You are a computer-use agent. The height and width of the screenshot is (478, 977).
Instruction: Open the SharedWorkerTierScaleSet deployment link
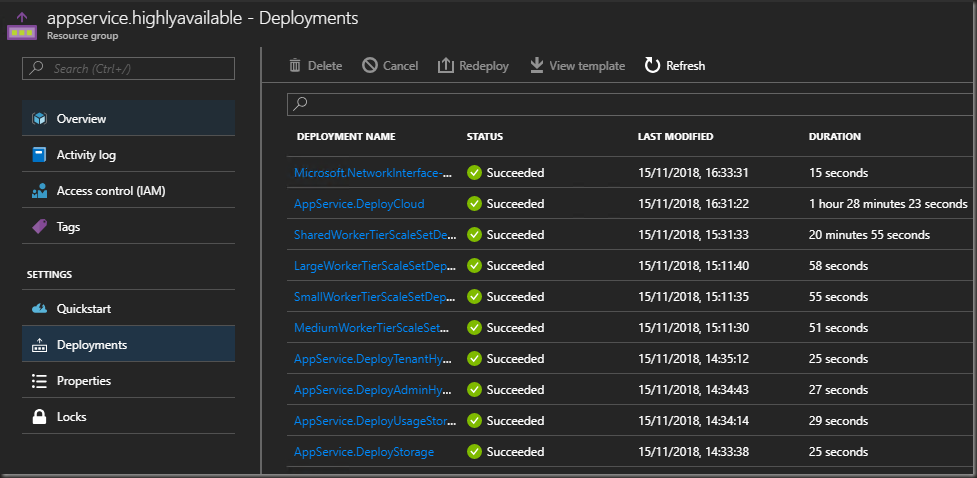pyautogui.click(x=375, y=235)
